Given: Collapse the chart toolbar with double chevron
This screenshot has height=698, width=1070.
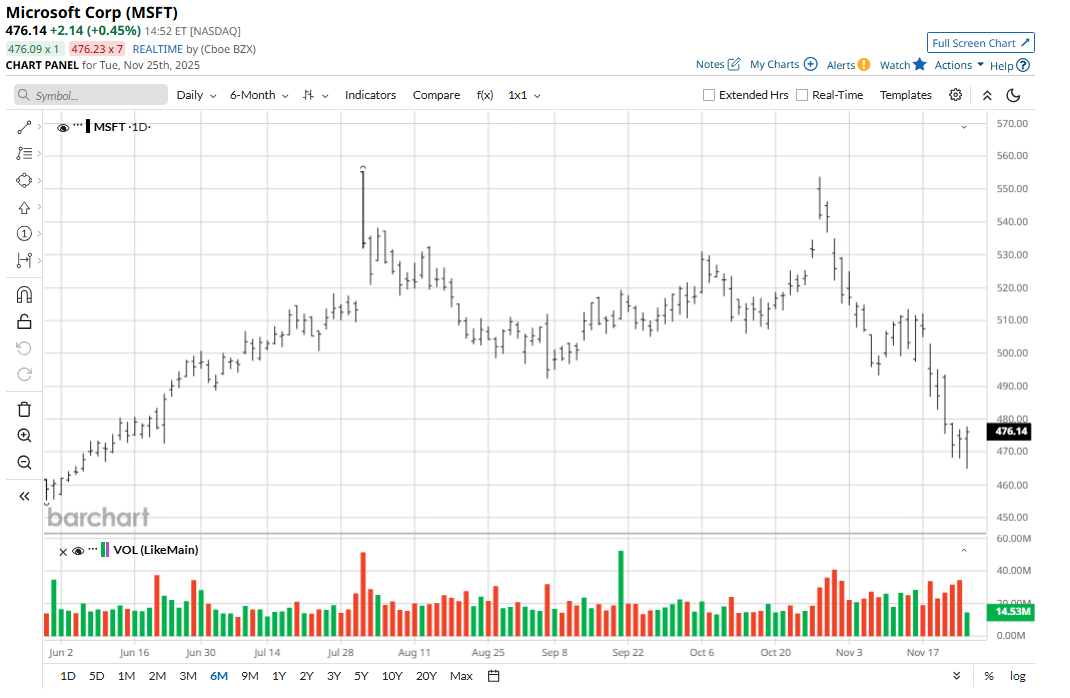Looking at the screenshot, I should [987, 96].
